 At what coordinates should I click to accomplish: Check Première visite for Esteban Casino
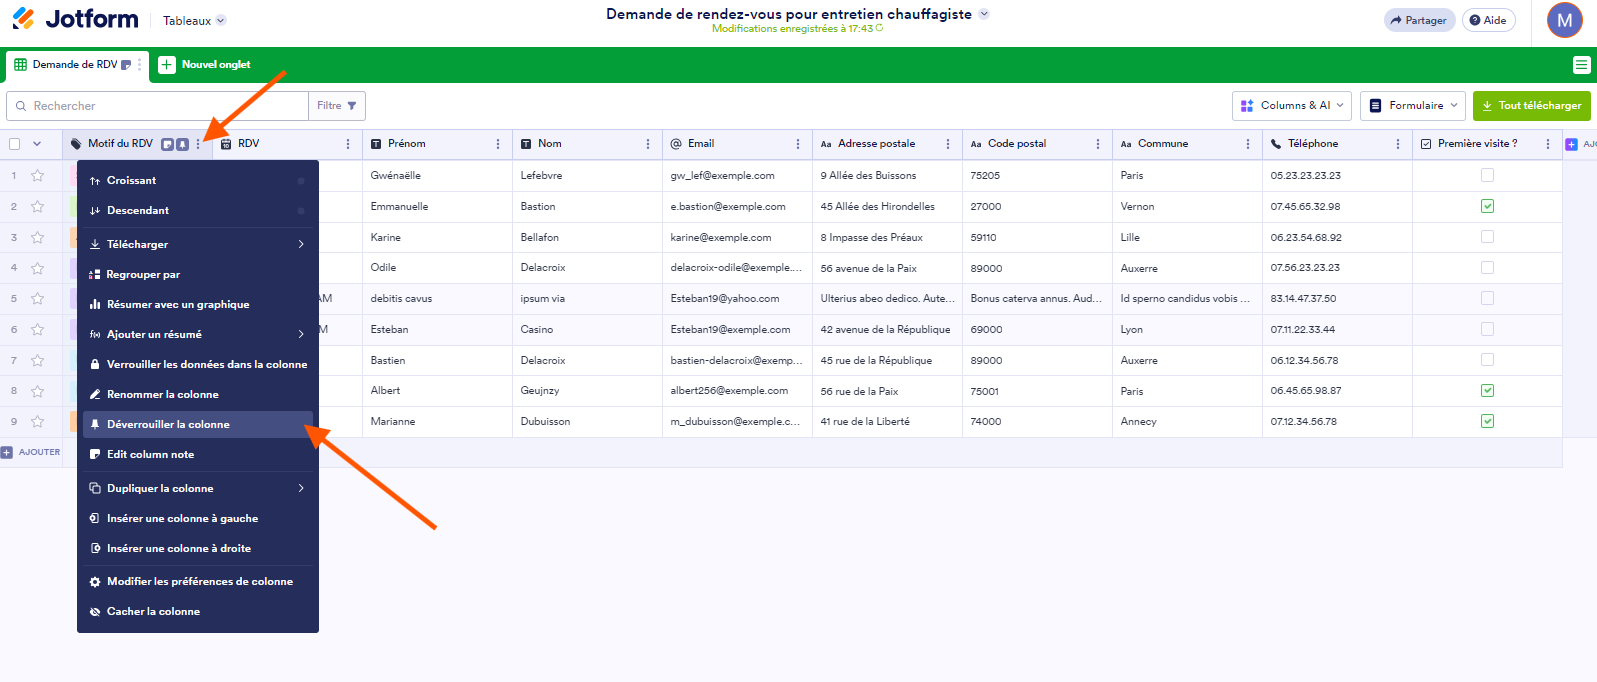pos(1487,329)
